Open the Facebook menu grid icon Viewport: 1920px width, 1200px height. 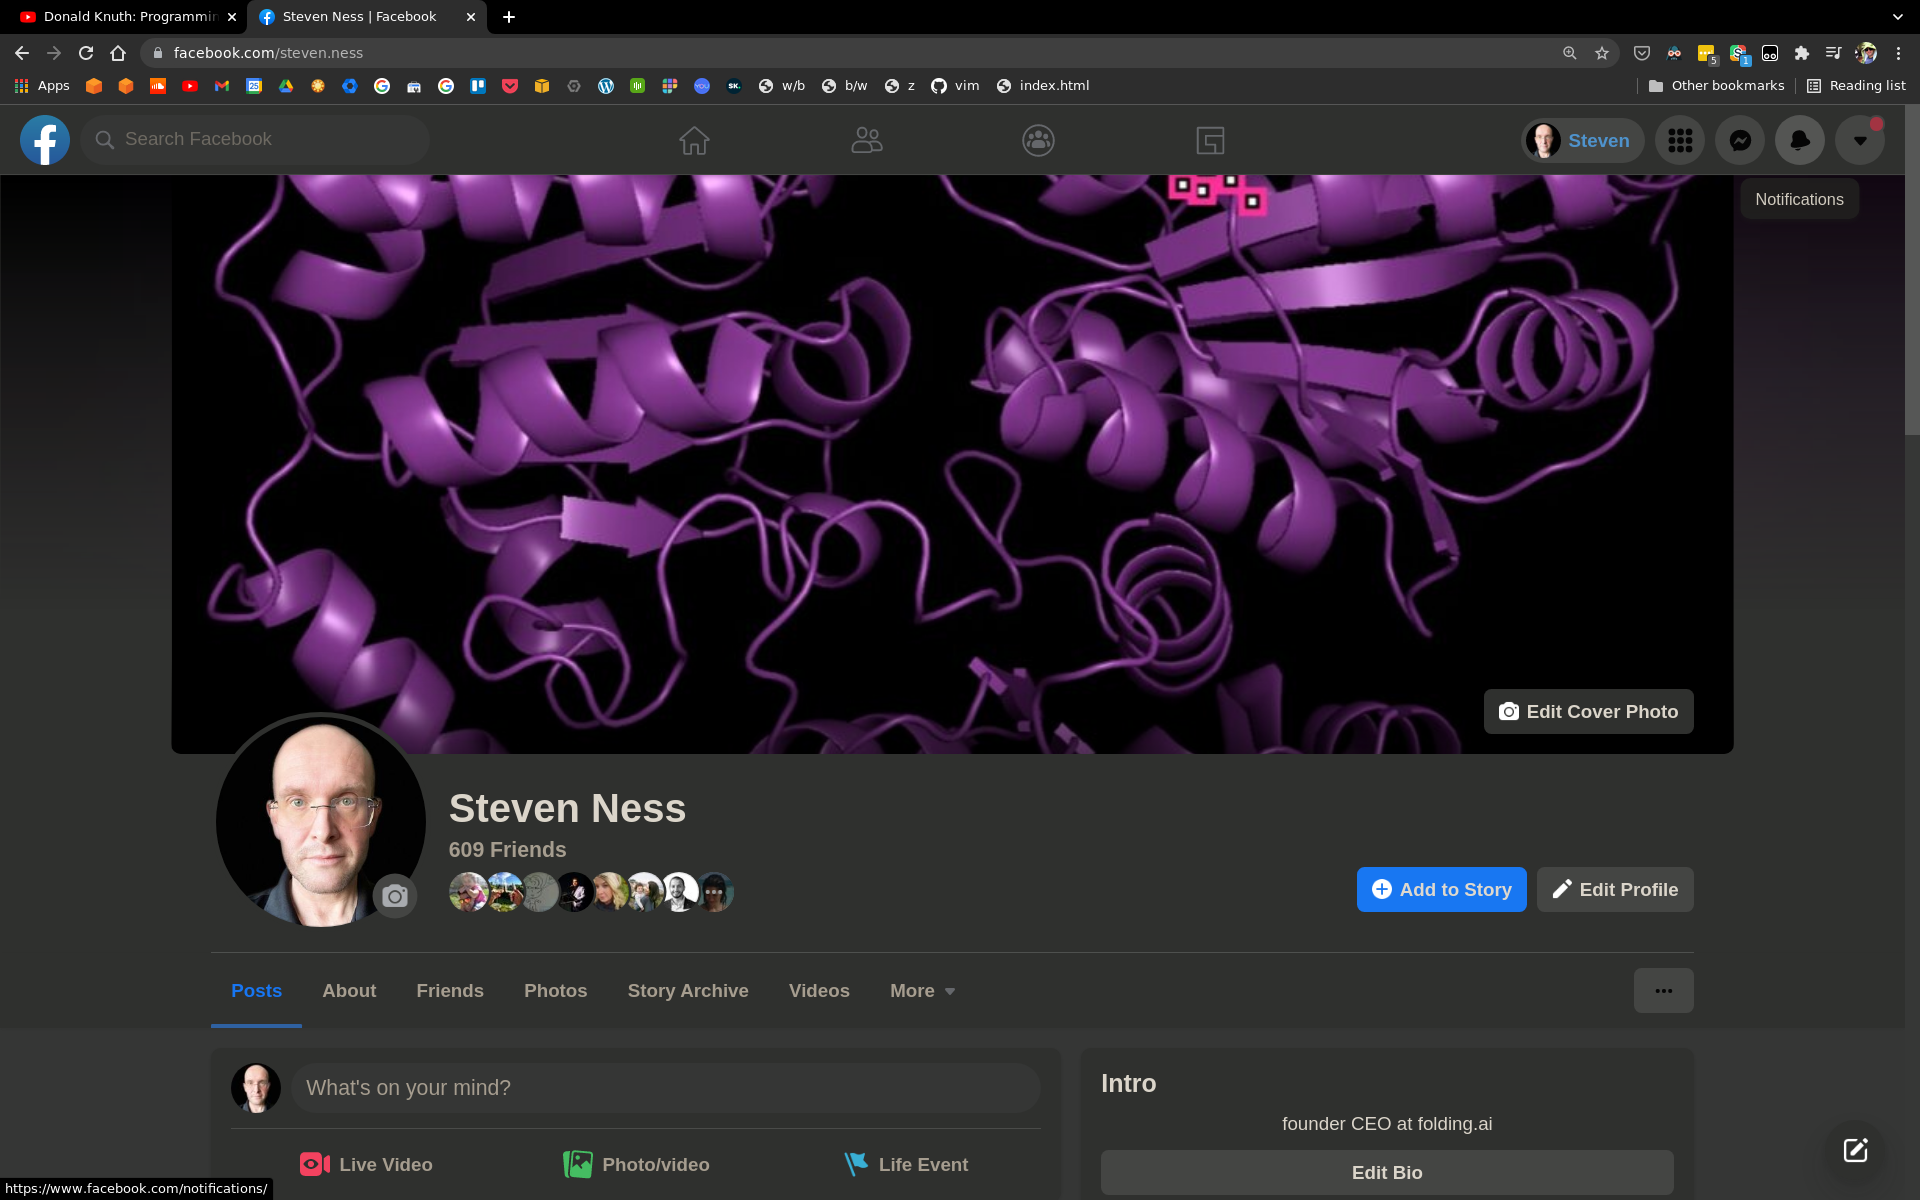1680,140
